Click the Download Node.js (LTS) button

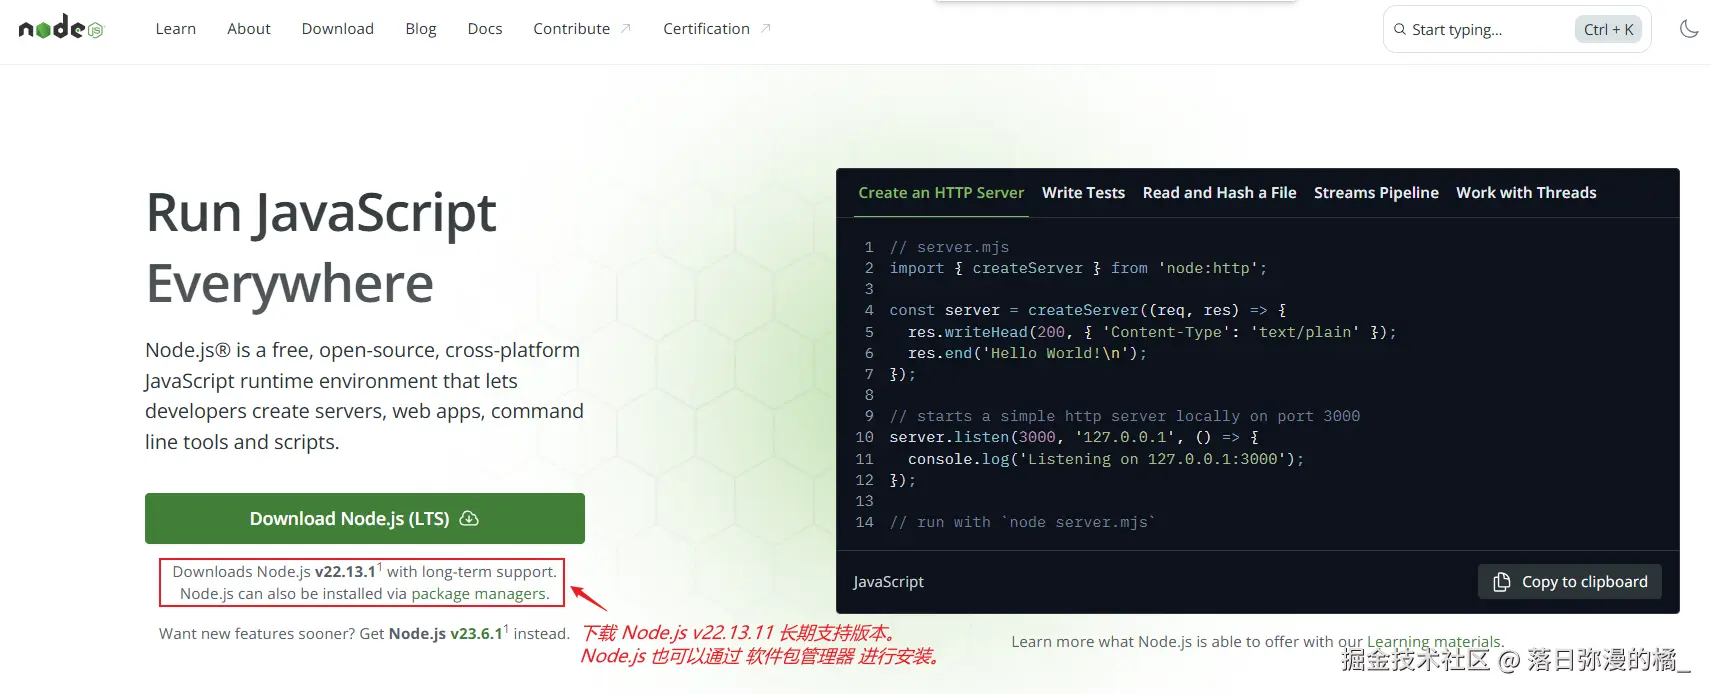[365, 518]
